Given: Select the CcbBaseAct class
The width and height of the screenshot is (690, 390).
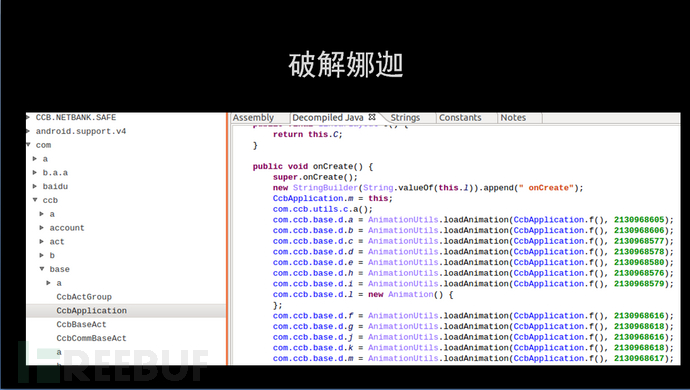Looking at the screenshot, I should (x=81, y=324).
